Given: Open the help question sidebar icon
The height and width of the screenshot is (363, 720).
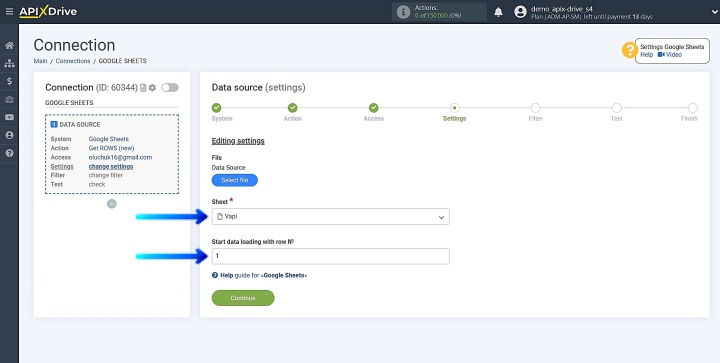Looking at the screenshot, I should pyautogui.click(x=9, y=153).
